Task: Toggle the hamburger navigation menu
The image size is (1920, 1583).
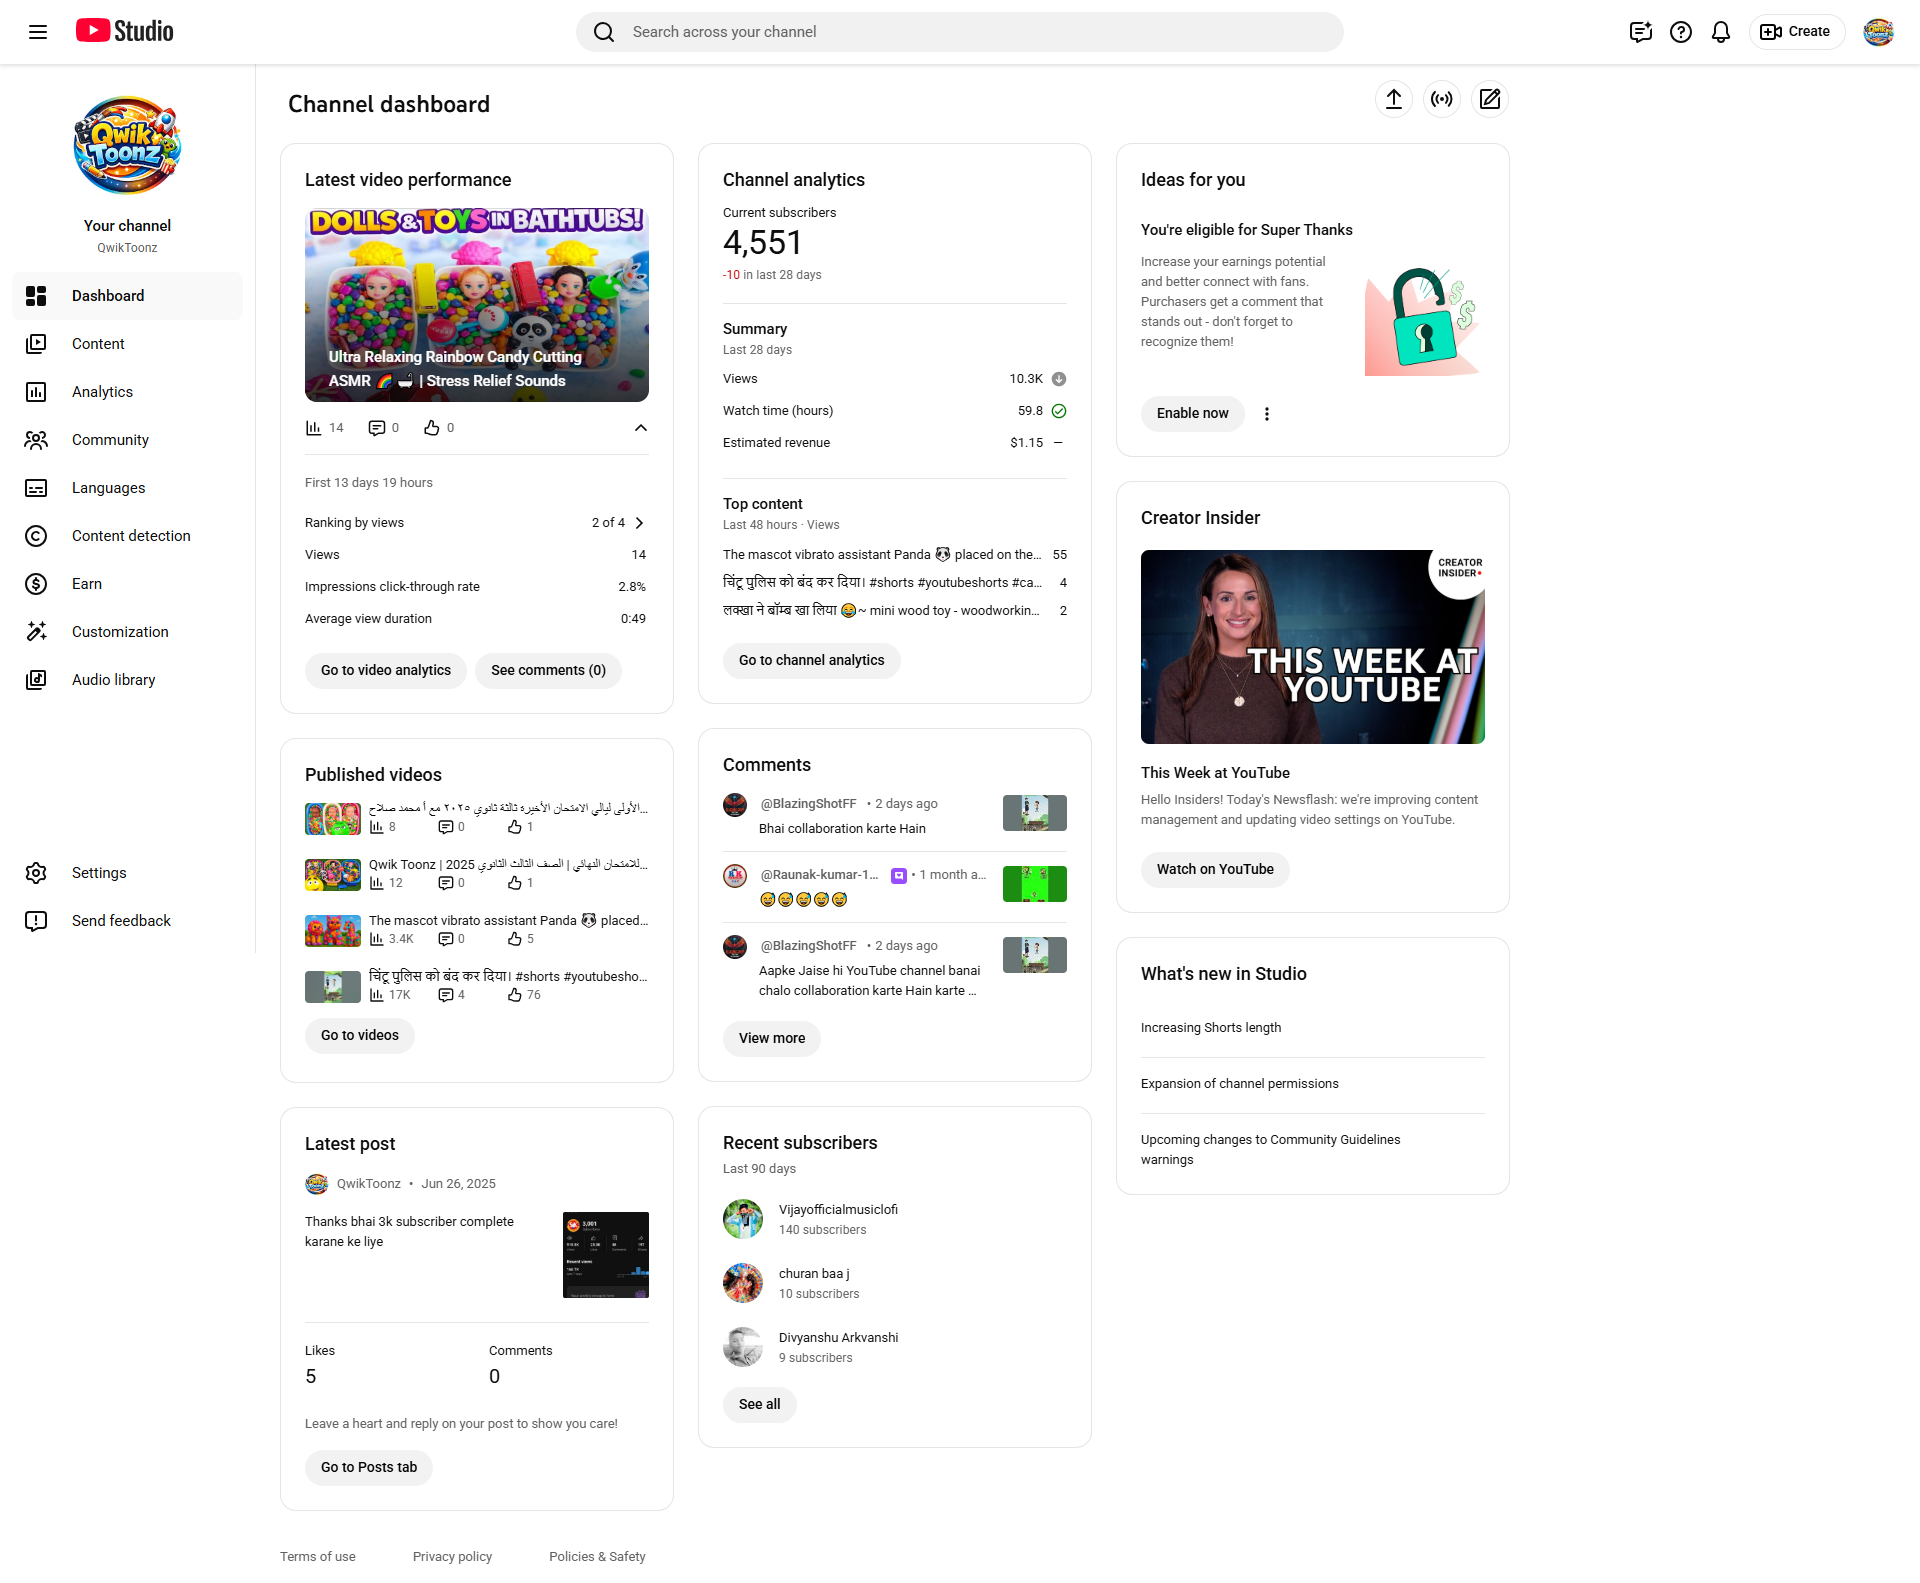Action: (38, 32)
